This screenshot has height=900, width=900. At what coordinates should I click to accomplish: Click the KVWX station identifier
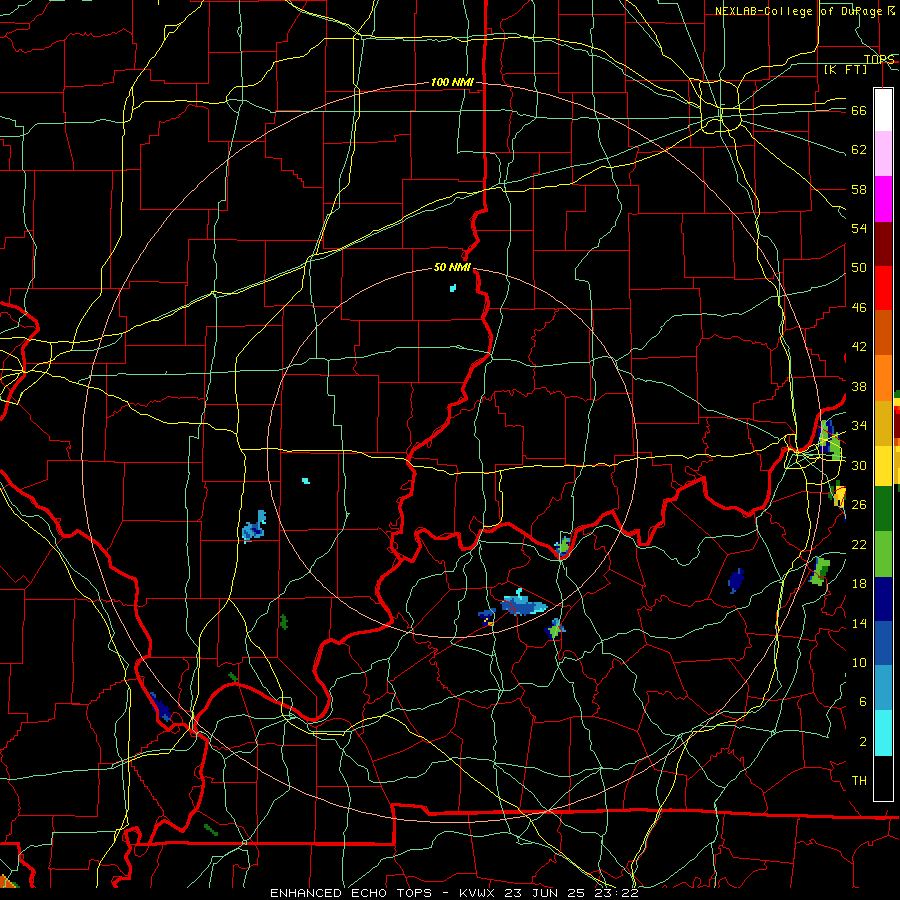pyautogui.click(x=480, y=893)
